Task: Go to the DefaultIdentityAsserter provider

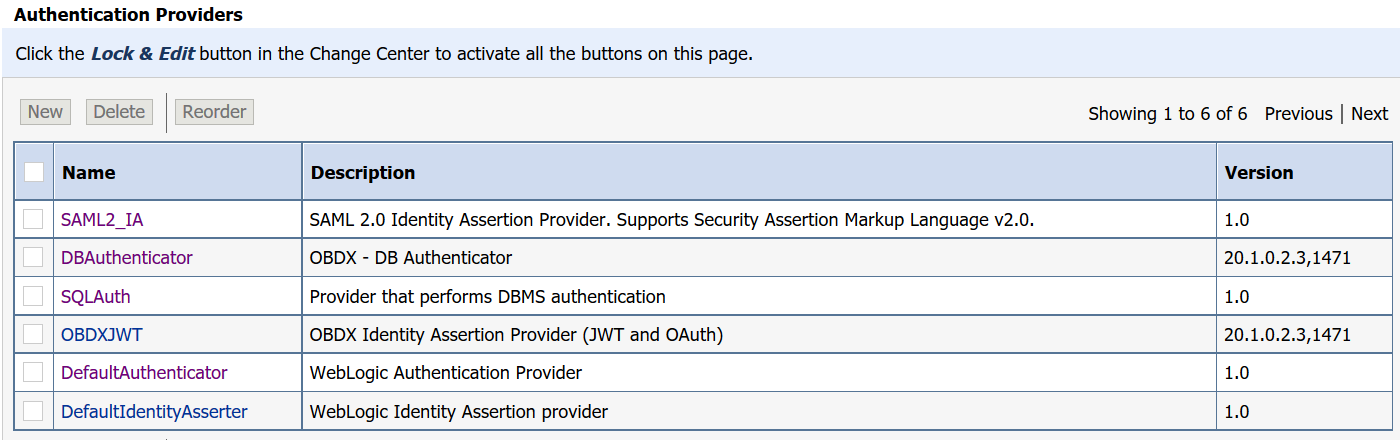Action: pos(154,412)
